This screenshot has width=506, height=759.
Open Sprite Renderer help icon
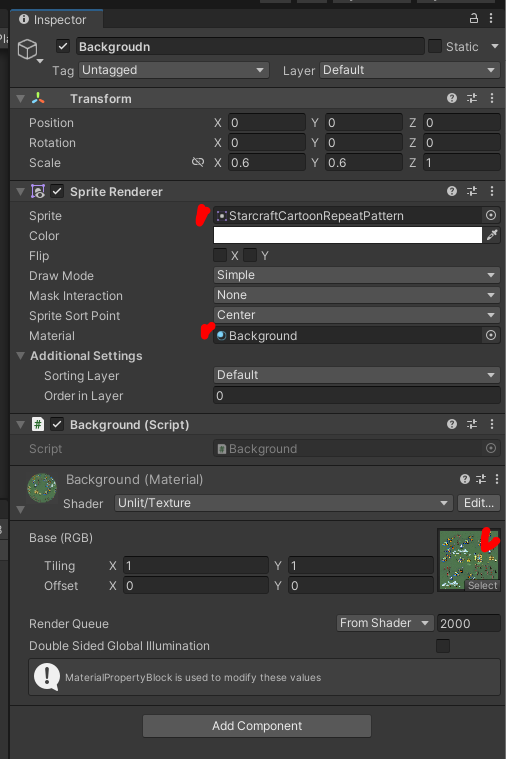(452, 191)
